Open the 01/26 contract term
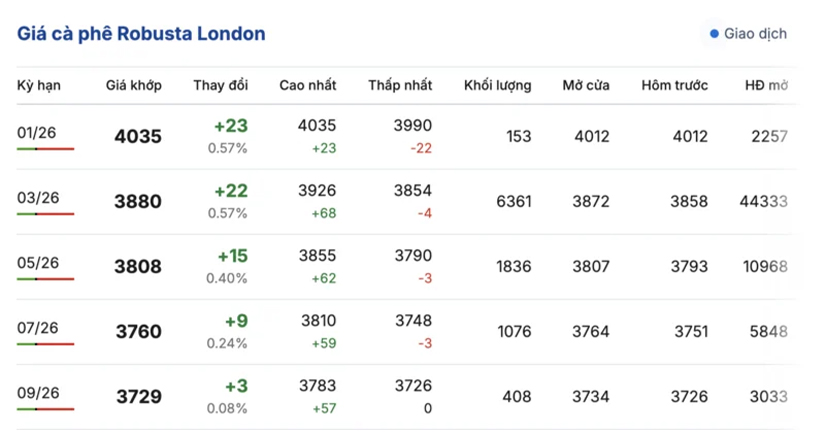 [38, 131]
